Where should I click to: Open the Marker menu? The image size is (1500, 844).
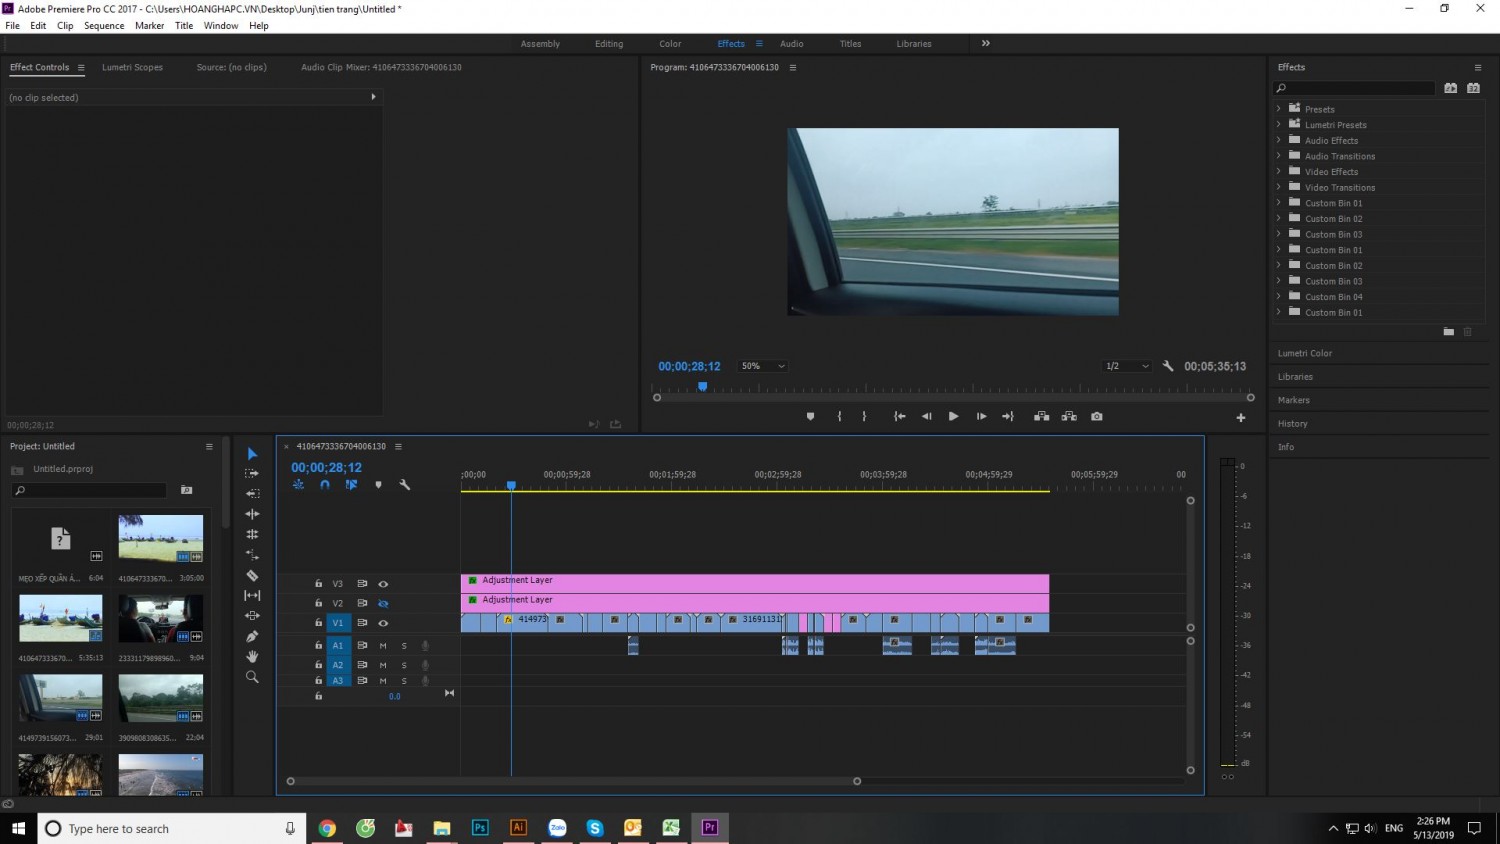pos(149,26)
